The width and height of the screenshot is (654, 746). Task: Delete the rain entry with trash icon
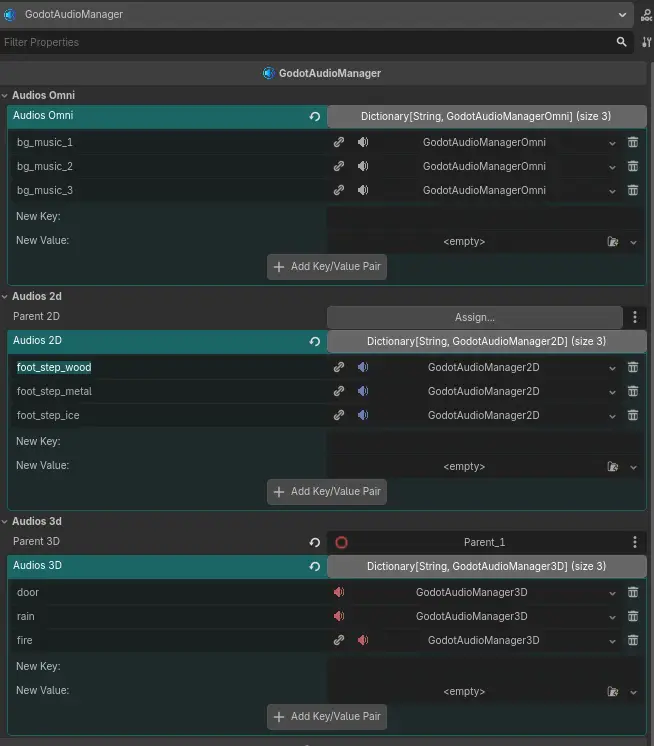(633, 616)
